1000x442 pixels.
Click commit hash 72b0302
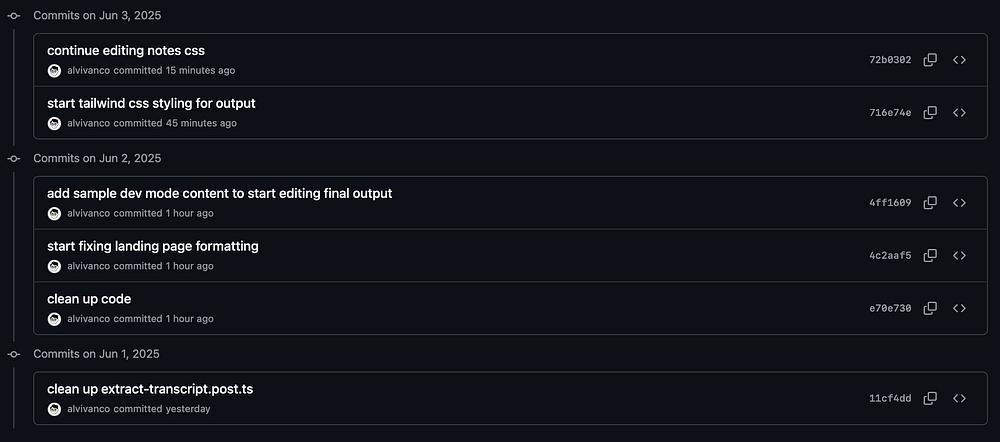pos(890,60)
